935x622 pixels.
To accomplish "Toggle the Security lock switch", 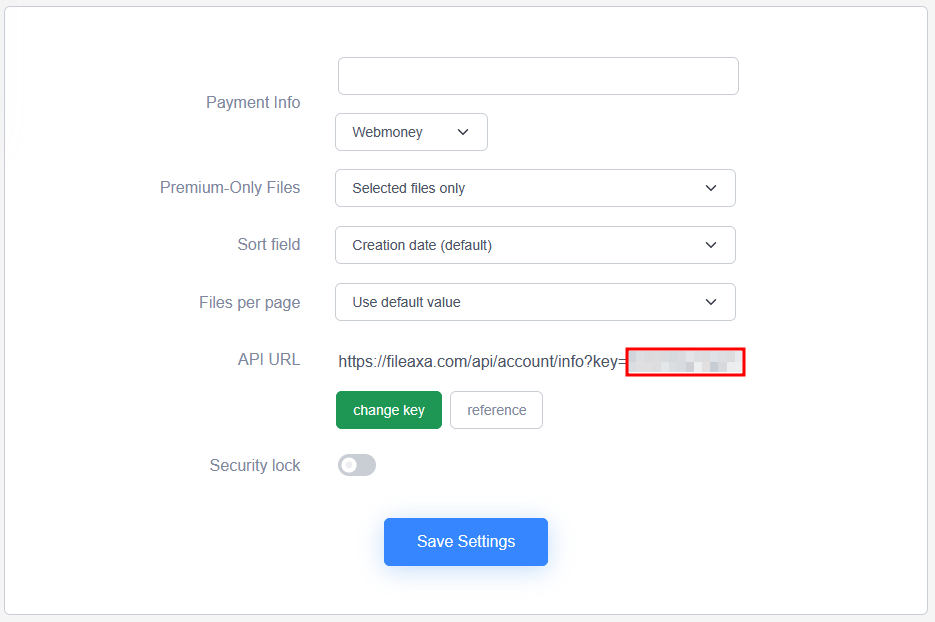I will [357, 465].
